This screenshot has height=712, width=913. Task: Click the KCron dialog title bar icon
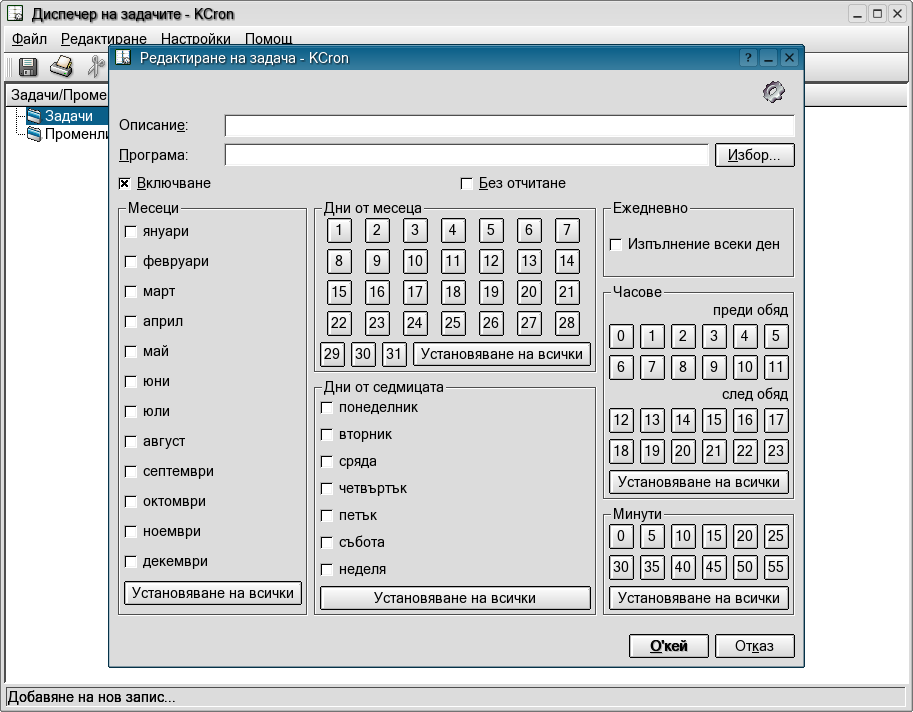(x=123, y=58)
